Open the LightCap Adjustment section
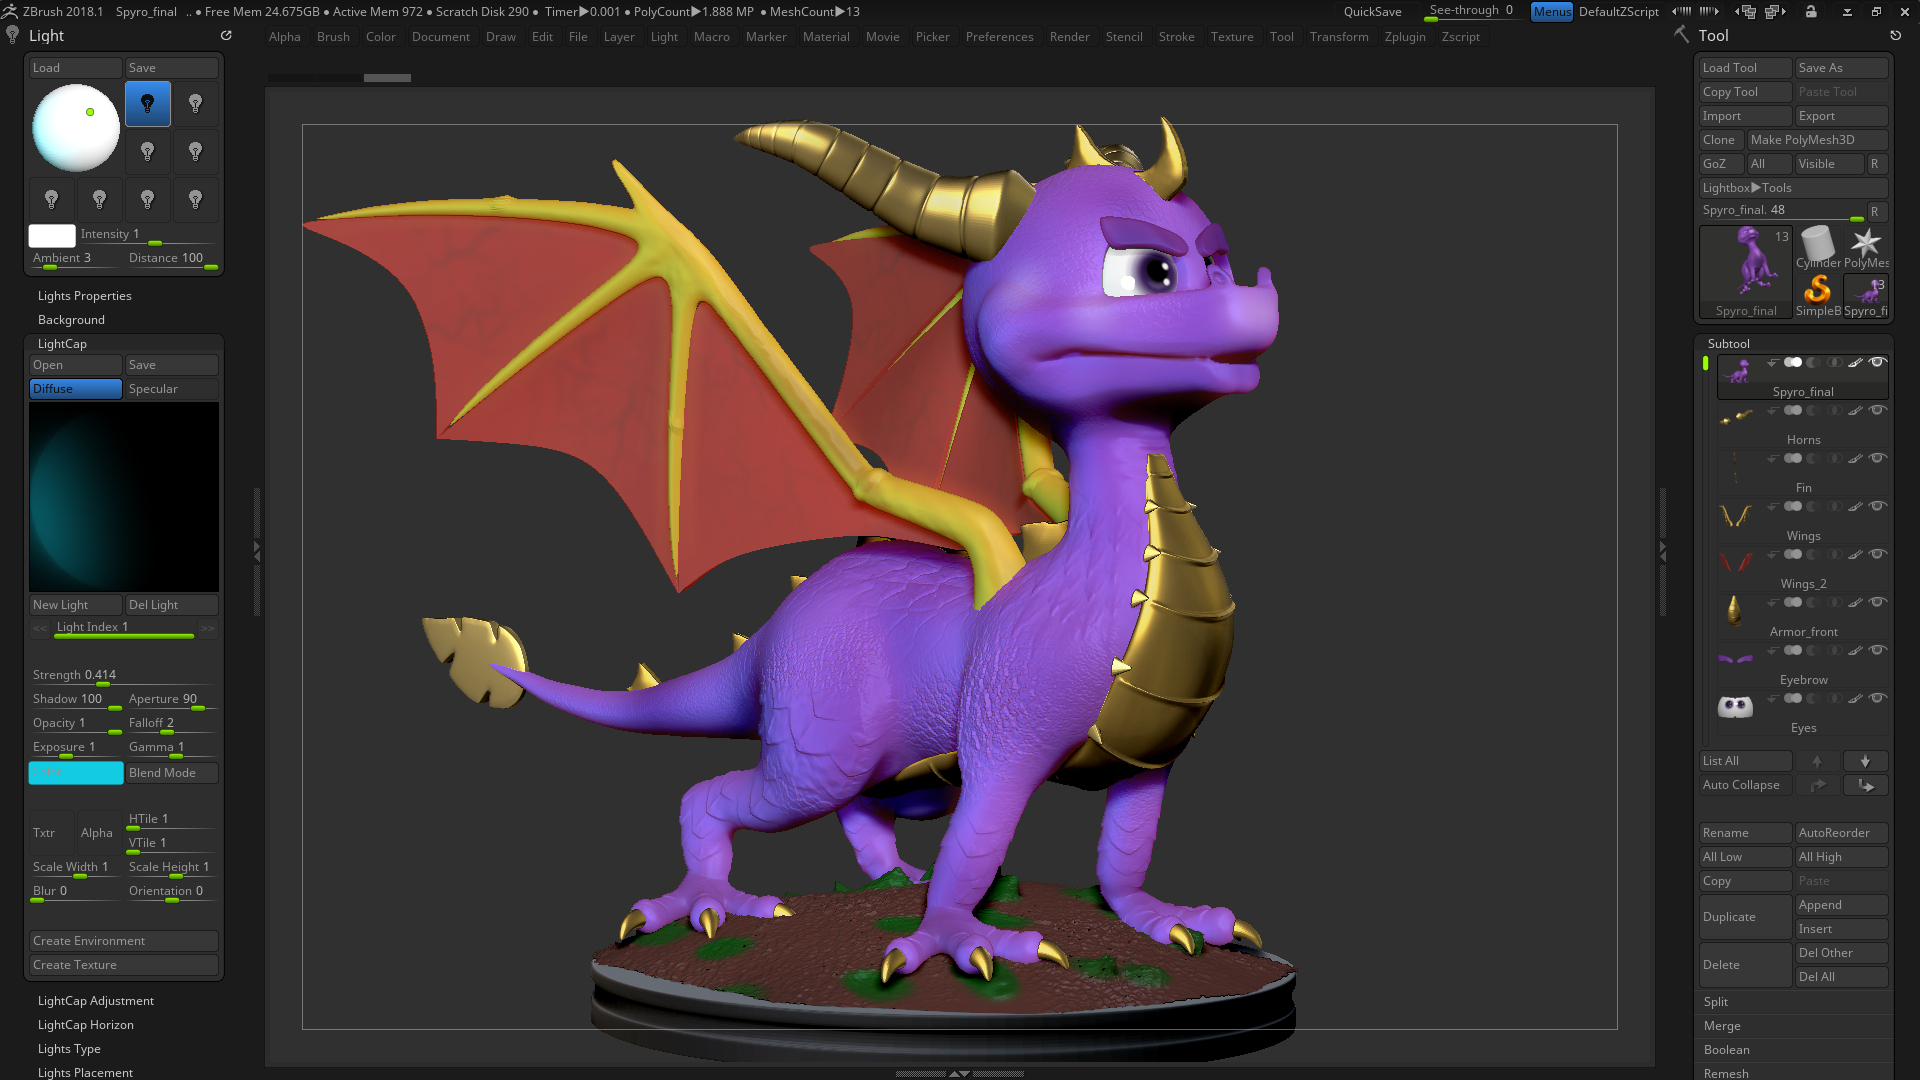The height and width of the screenshot is (1080, 1920). 95,1000
